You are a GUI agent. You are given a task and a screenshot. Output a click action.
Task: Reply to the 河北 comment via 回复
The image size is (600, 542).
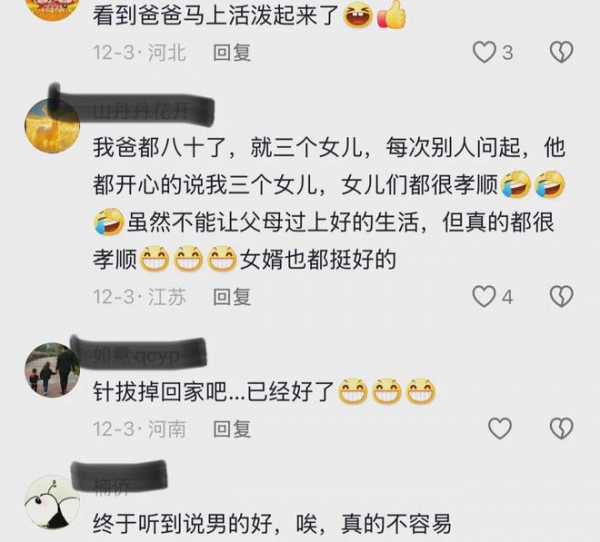pyautogui.click(x=232, y=52)
